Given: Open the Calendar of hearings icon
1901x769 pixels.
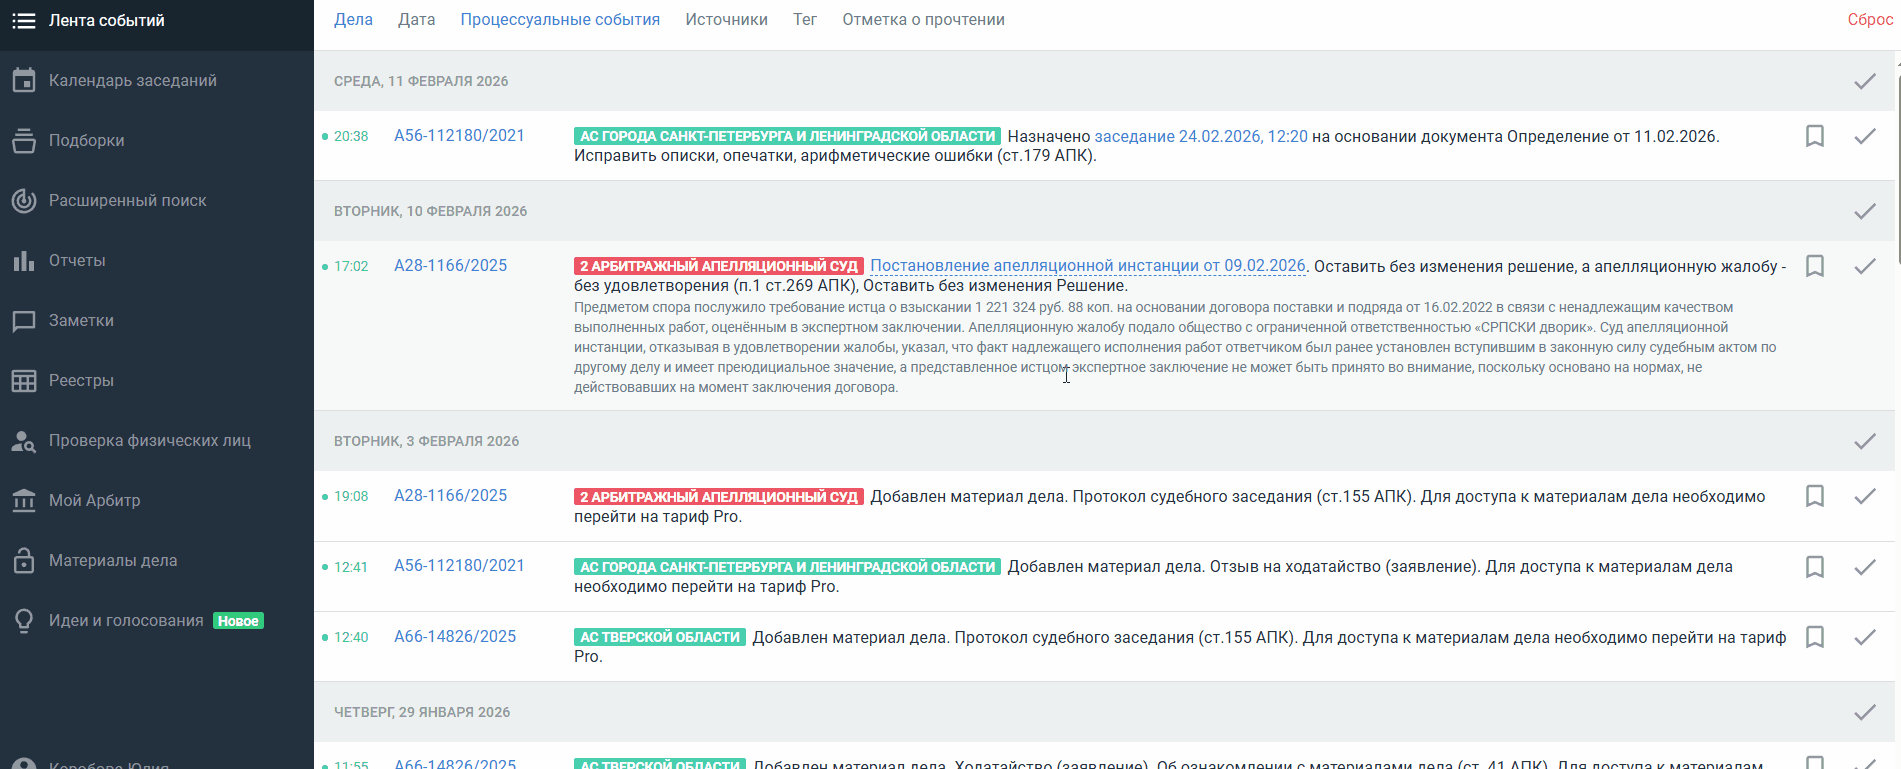Looking at the screenshot, I should click(24, 80).
